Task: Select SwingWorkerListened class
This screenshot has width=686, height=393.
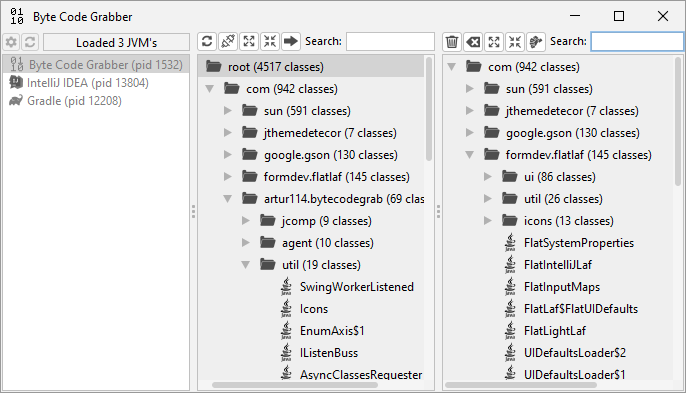Action: click(357, 287)
